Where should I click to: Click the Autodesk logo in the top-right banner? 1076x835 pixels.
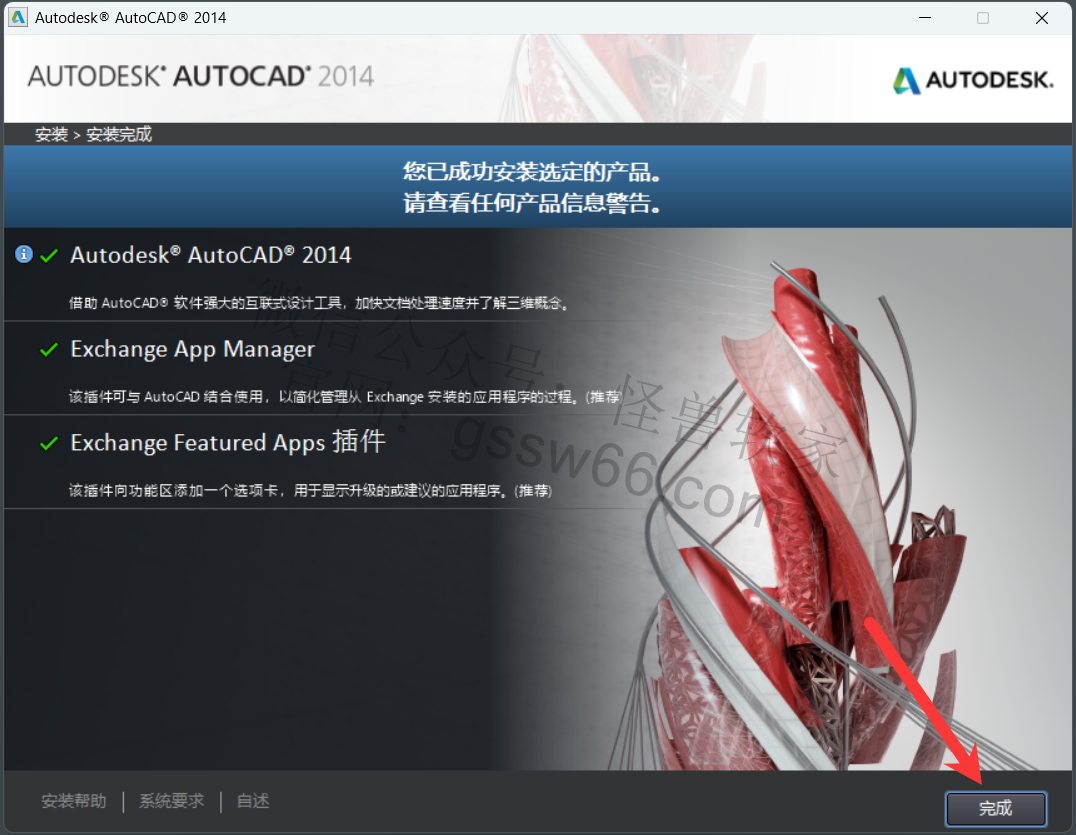tap(972, 80)
